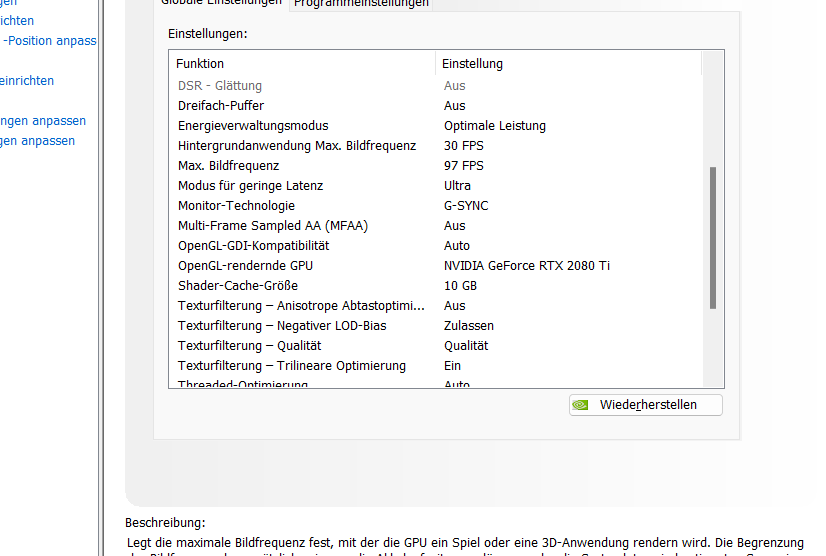This screenshot has height=556, width=826.
Task: Open the NVIDIA GeForce RTX 2080 Ti value
Action: click(x=527, y=266)
